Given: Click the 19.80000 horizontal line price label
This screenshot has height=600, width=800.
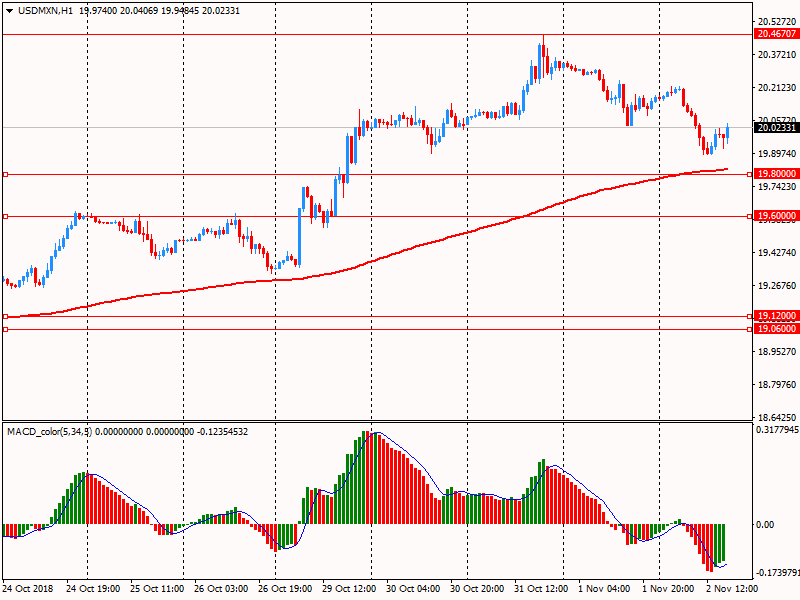Looking at the screenshot, I should pos(777,174).
